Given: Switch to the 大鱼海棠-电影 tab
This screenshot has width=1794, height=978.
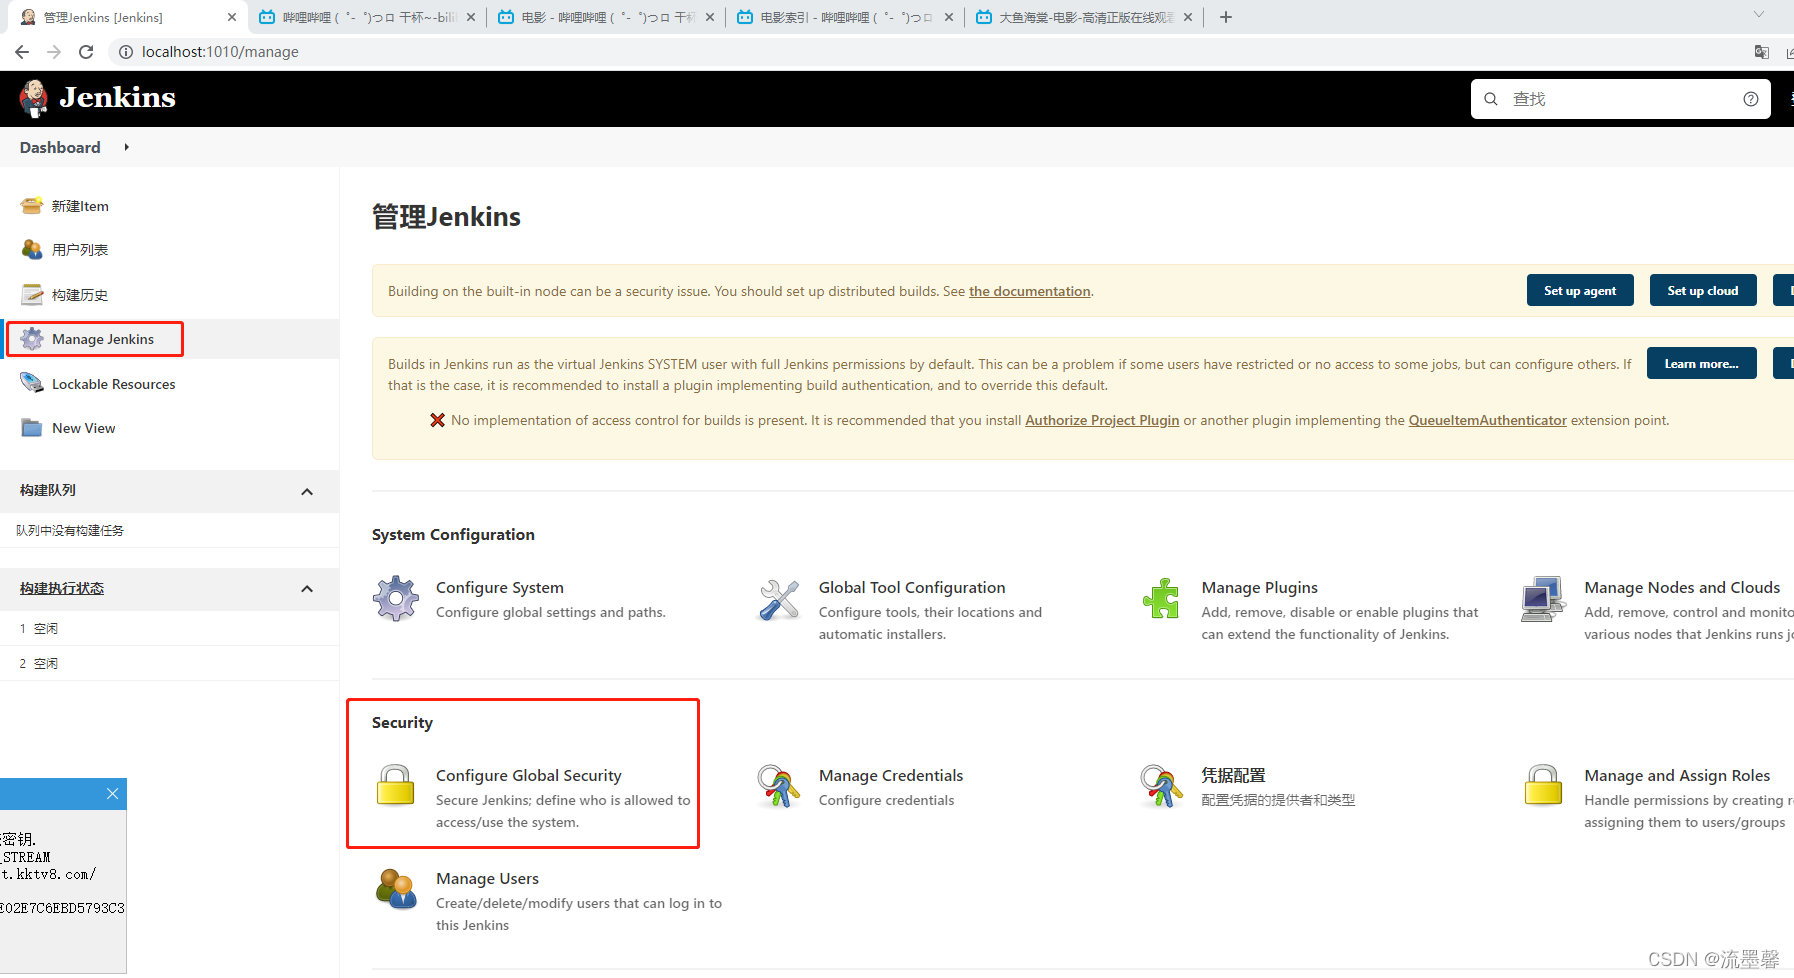Looking at the screenshot, I should point(1085,17).
